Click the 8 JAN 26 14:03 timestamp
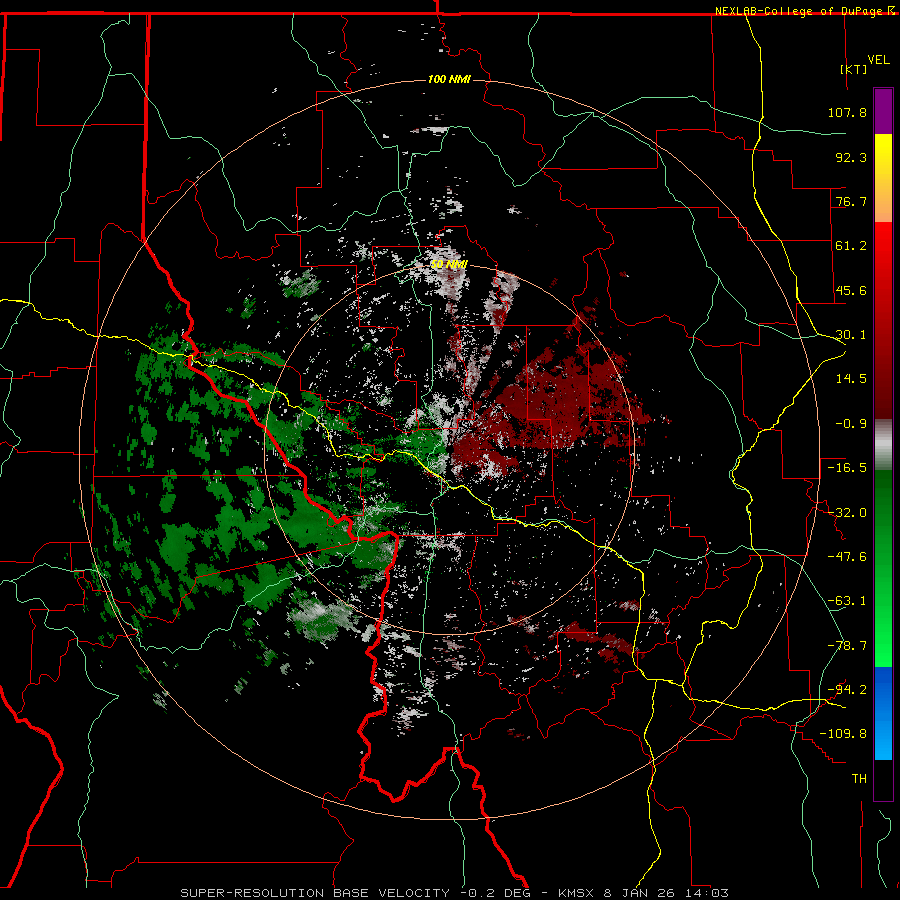900x900 pixels. [666, 893]
